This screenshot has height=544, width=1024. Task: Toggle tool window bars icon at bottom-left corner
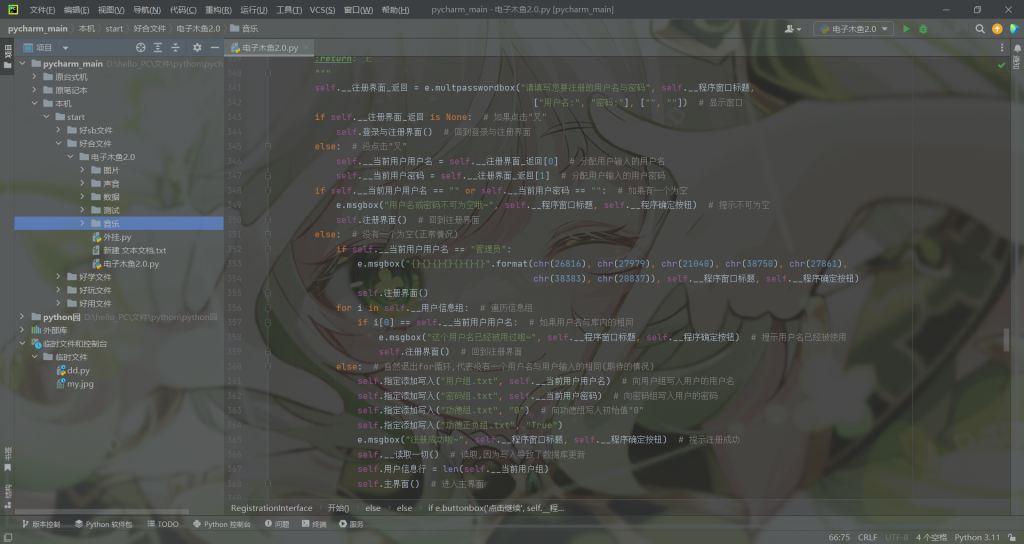coord(8,537)
